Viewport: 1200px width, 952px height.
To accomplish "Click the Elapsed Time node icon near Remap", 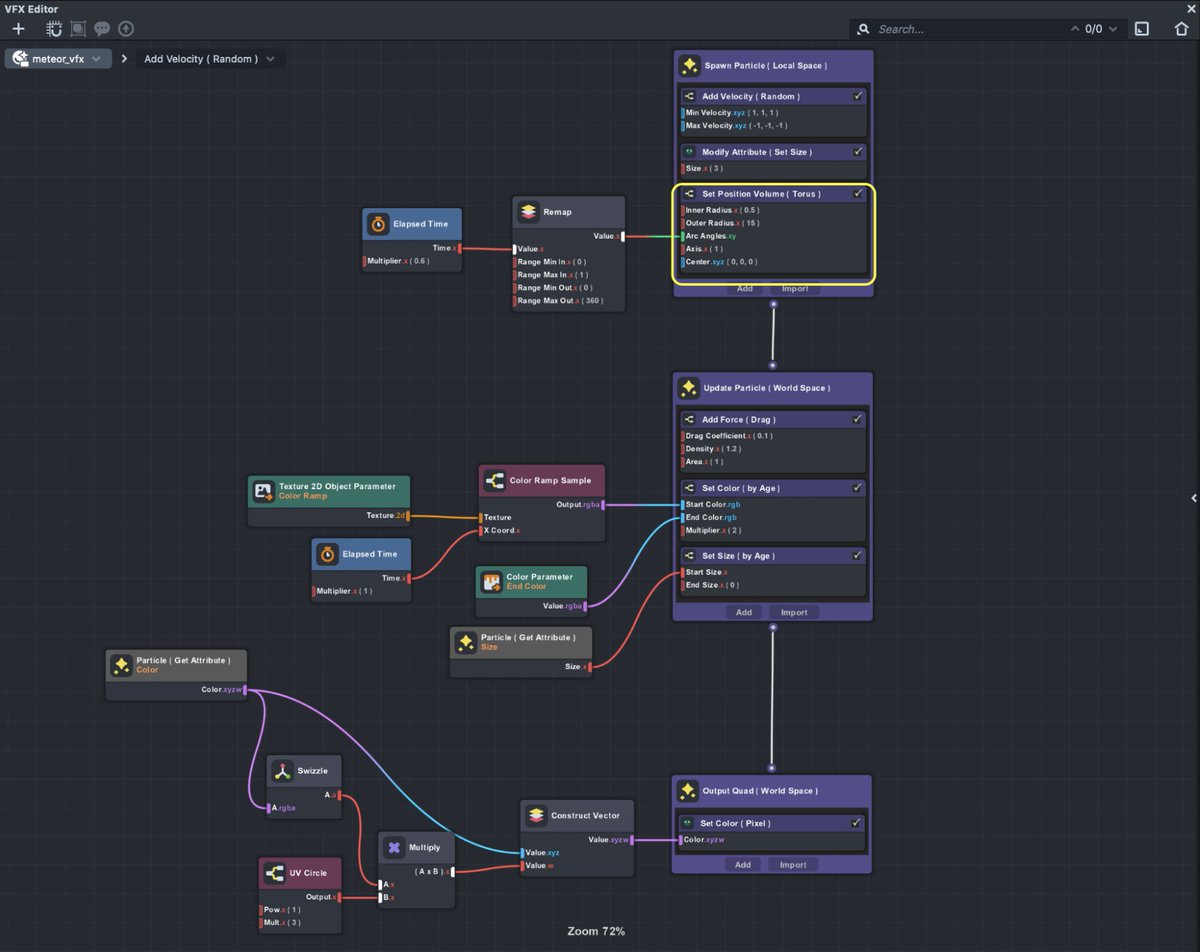I will point(378,224).
